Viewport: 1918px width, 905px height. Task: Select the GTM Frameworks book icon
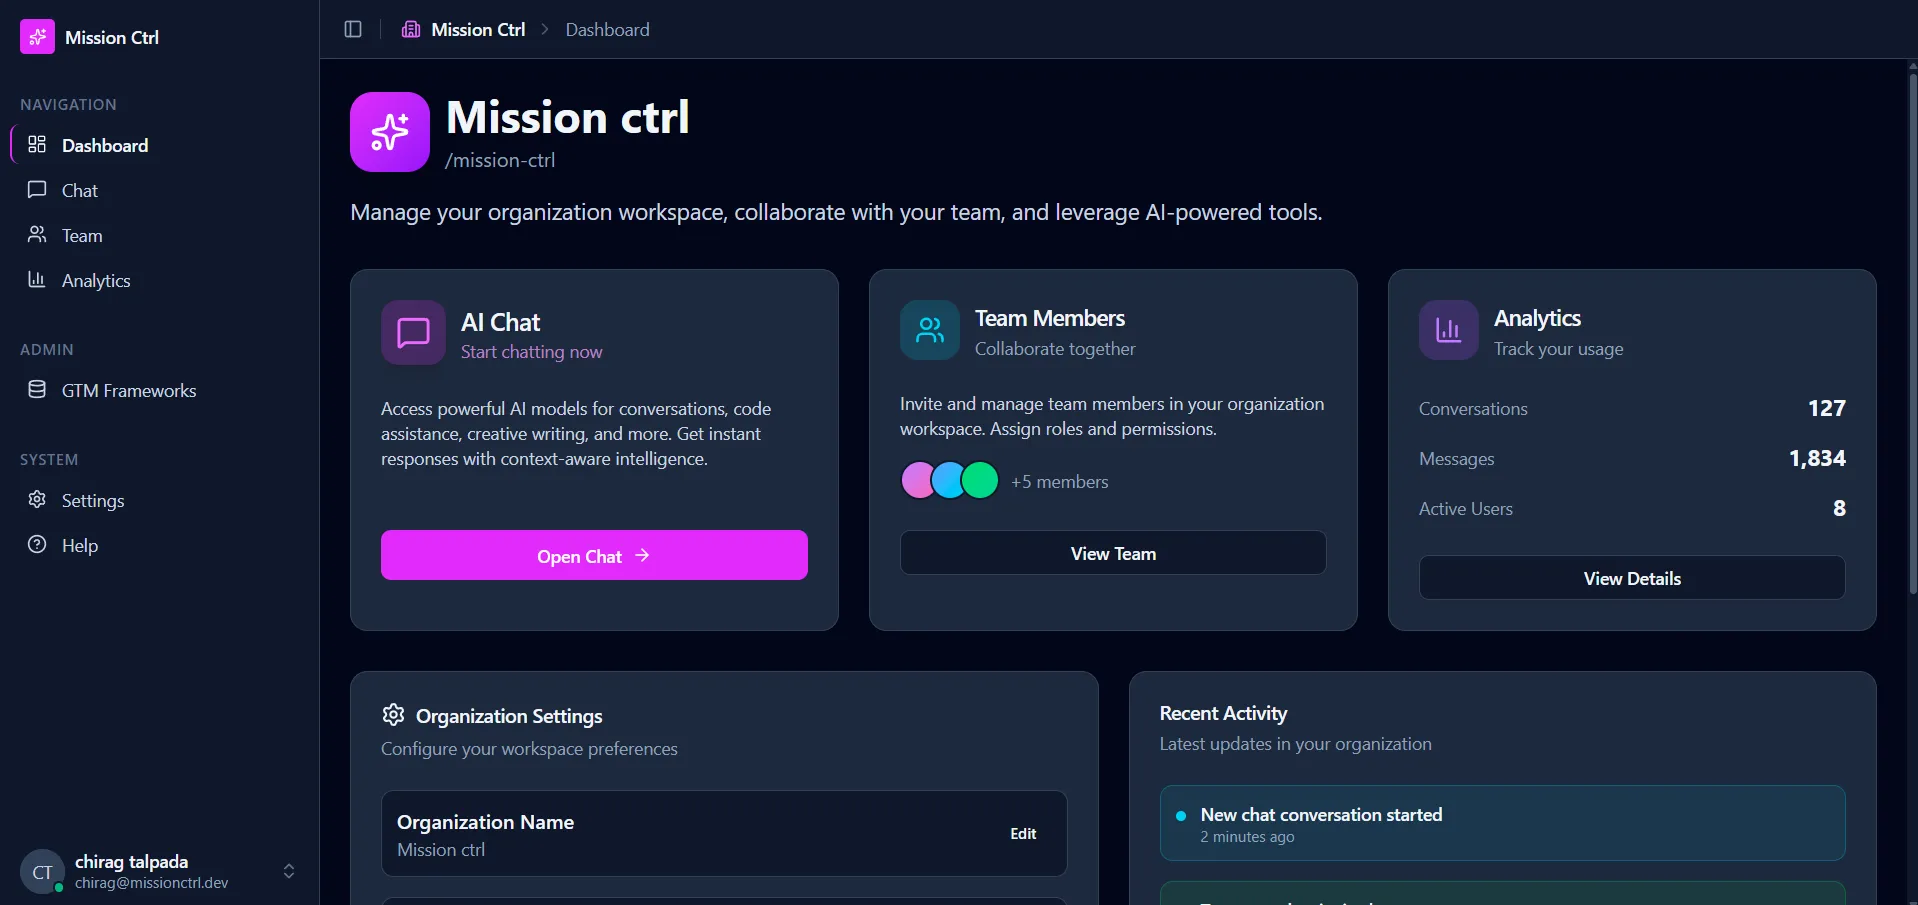tap(36, 390)
